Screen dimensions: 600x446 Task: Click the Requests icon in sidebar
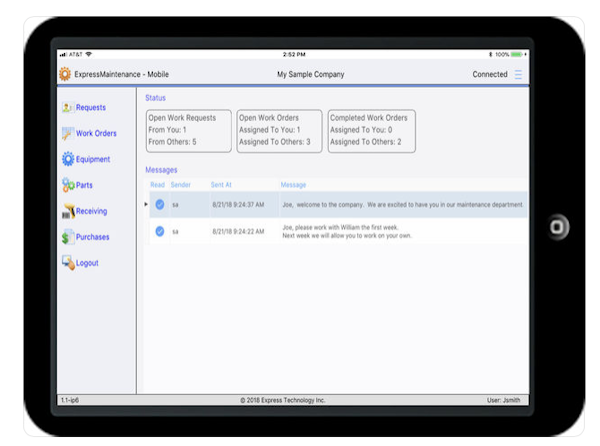click(68, 108)
